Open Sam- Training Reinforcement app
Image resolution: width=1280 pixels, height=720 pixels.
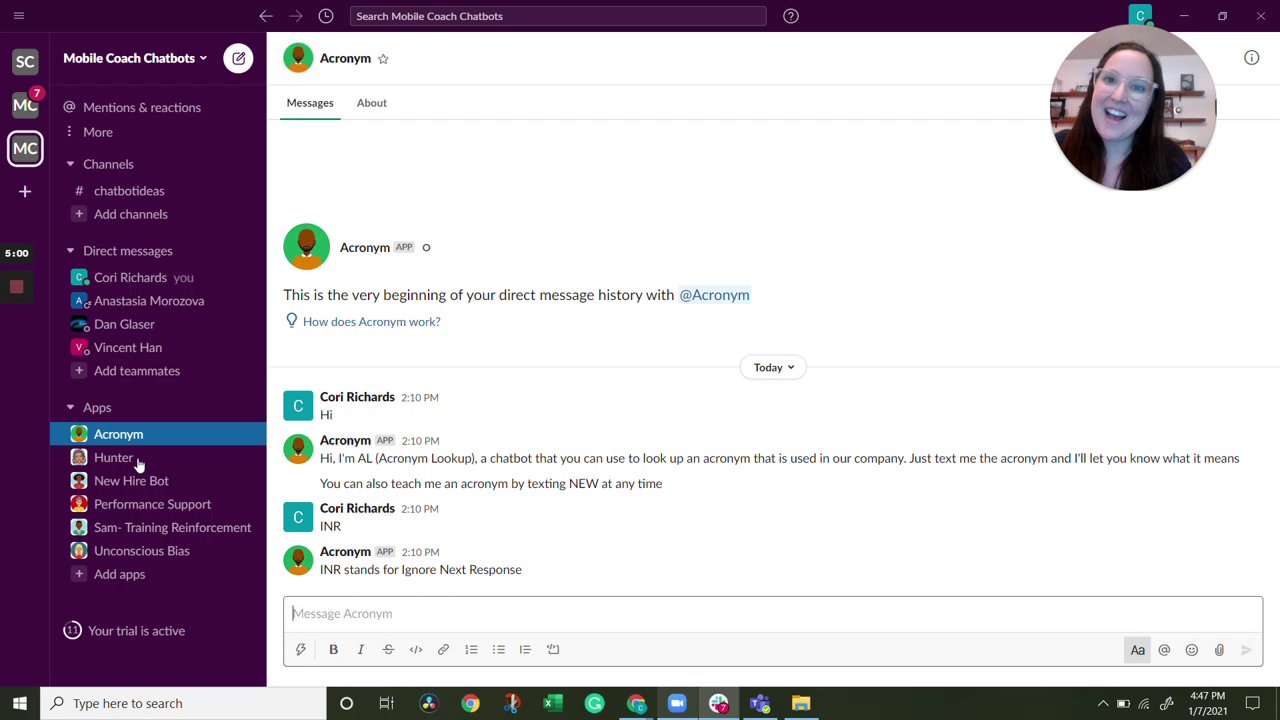pyautogui.click(x=172, y=528)
